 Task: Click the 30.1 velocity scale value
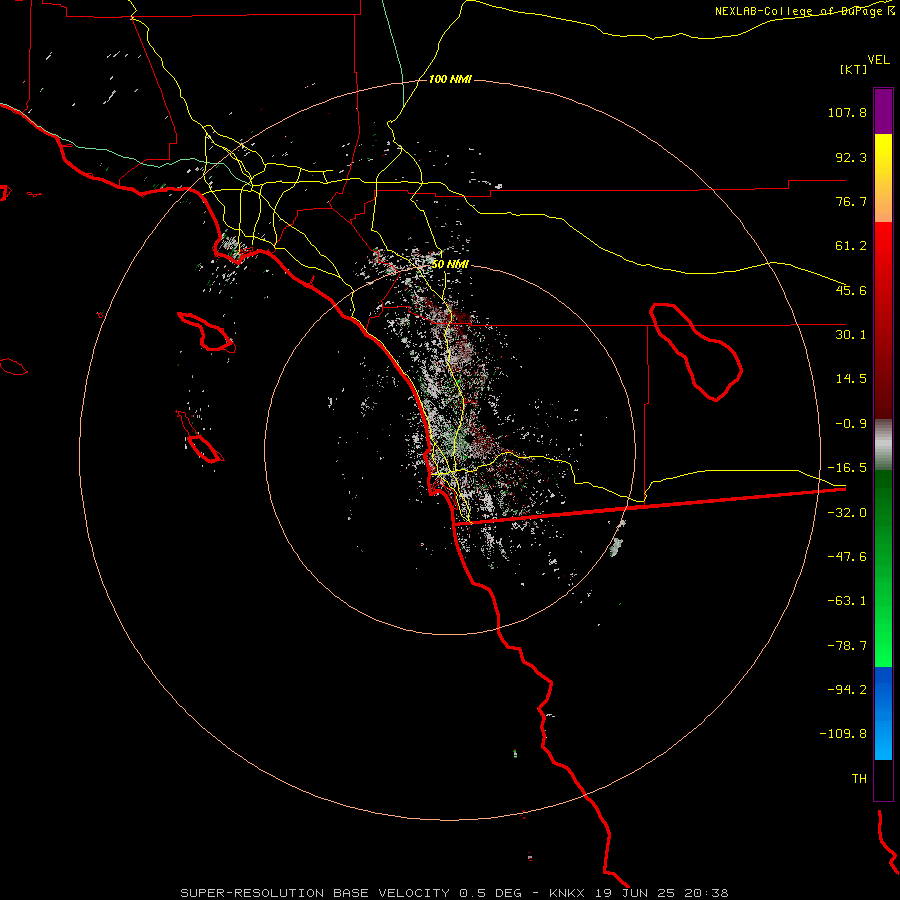(851, 335)
